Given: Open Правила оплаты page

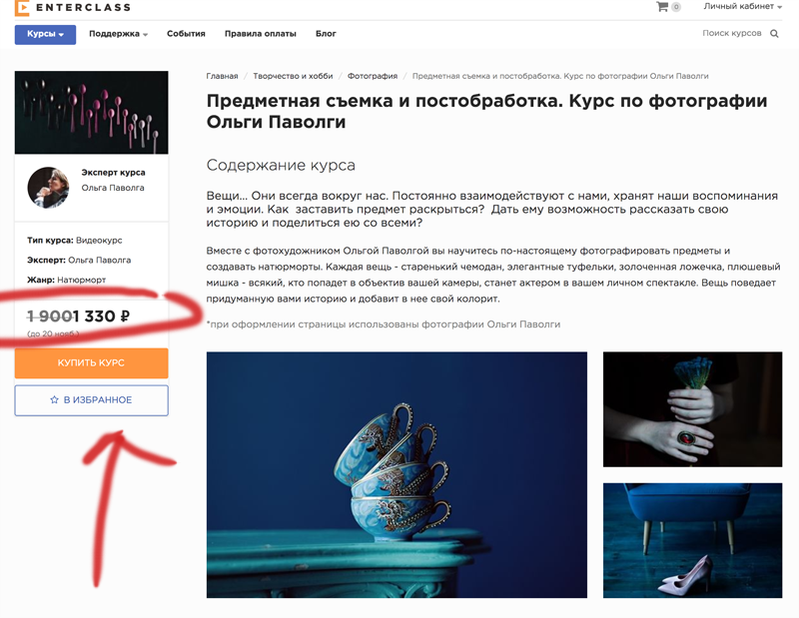Looking at the screenshot, I should pos(260,34).
